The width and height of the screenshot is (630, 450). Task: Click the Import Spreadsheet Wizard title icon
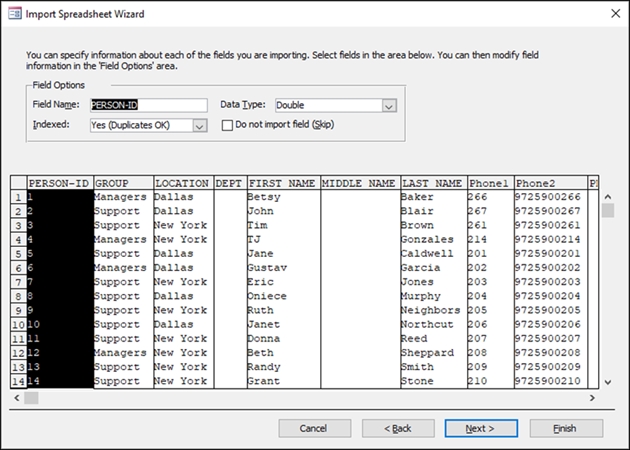pyautogui.click(x=15, y=14)
